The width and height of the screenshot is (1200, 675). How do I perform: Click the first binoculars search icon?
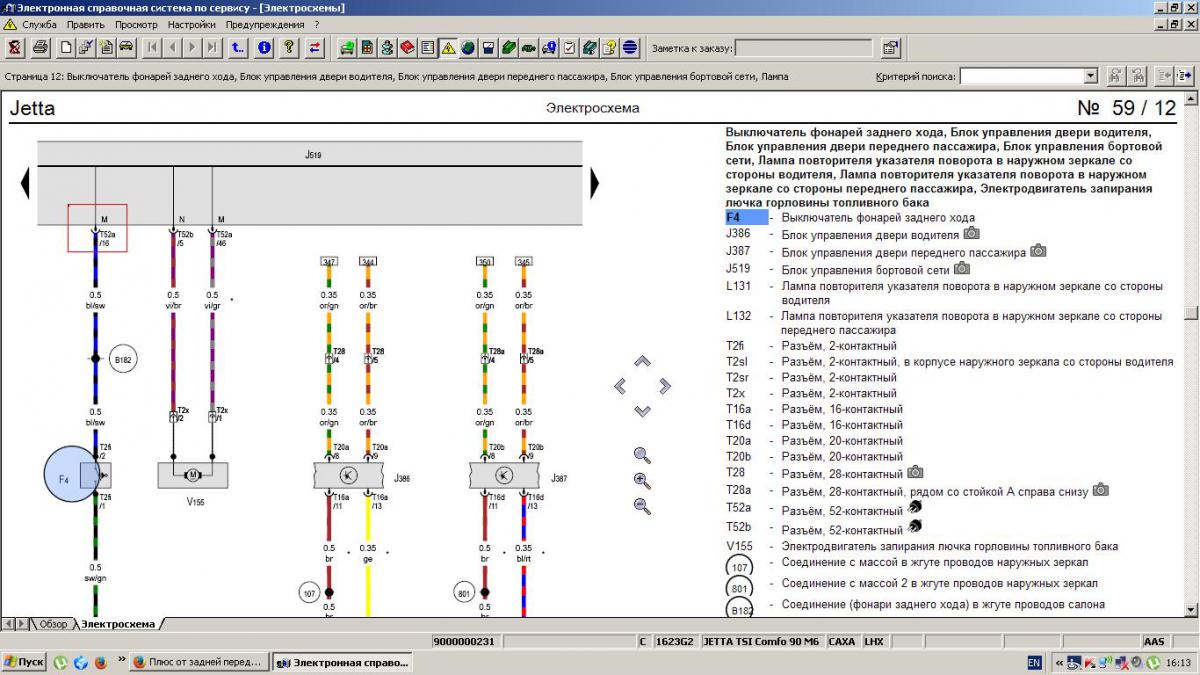click(1116, 76)
